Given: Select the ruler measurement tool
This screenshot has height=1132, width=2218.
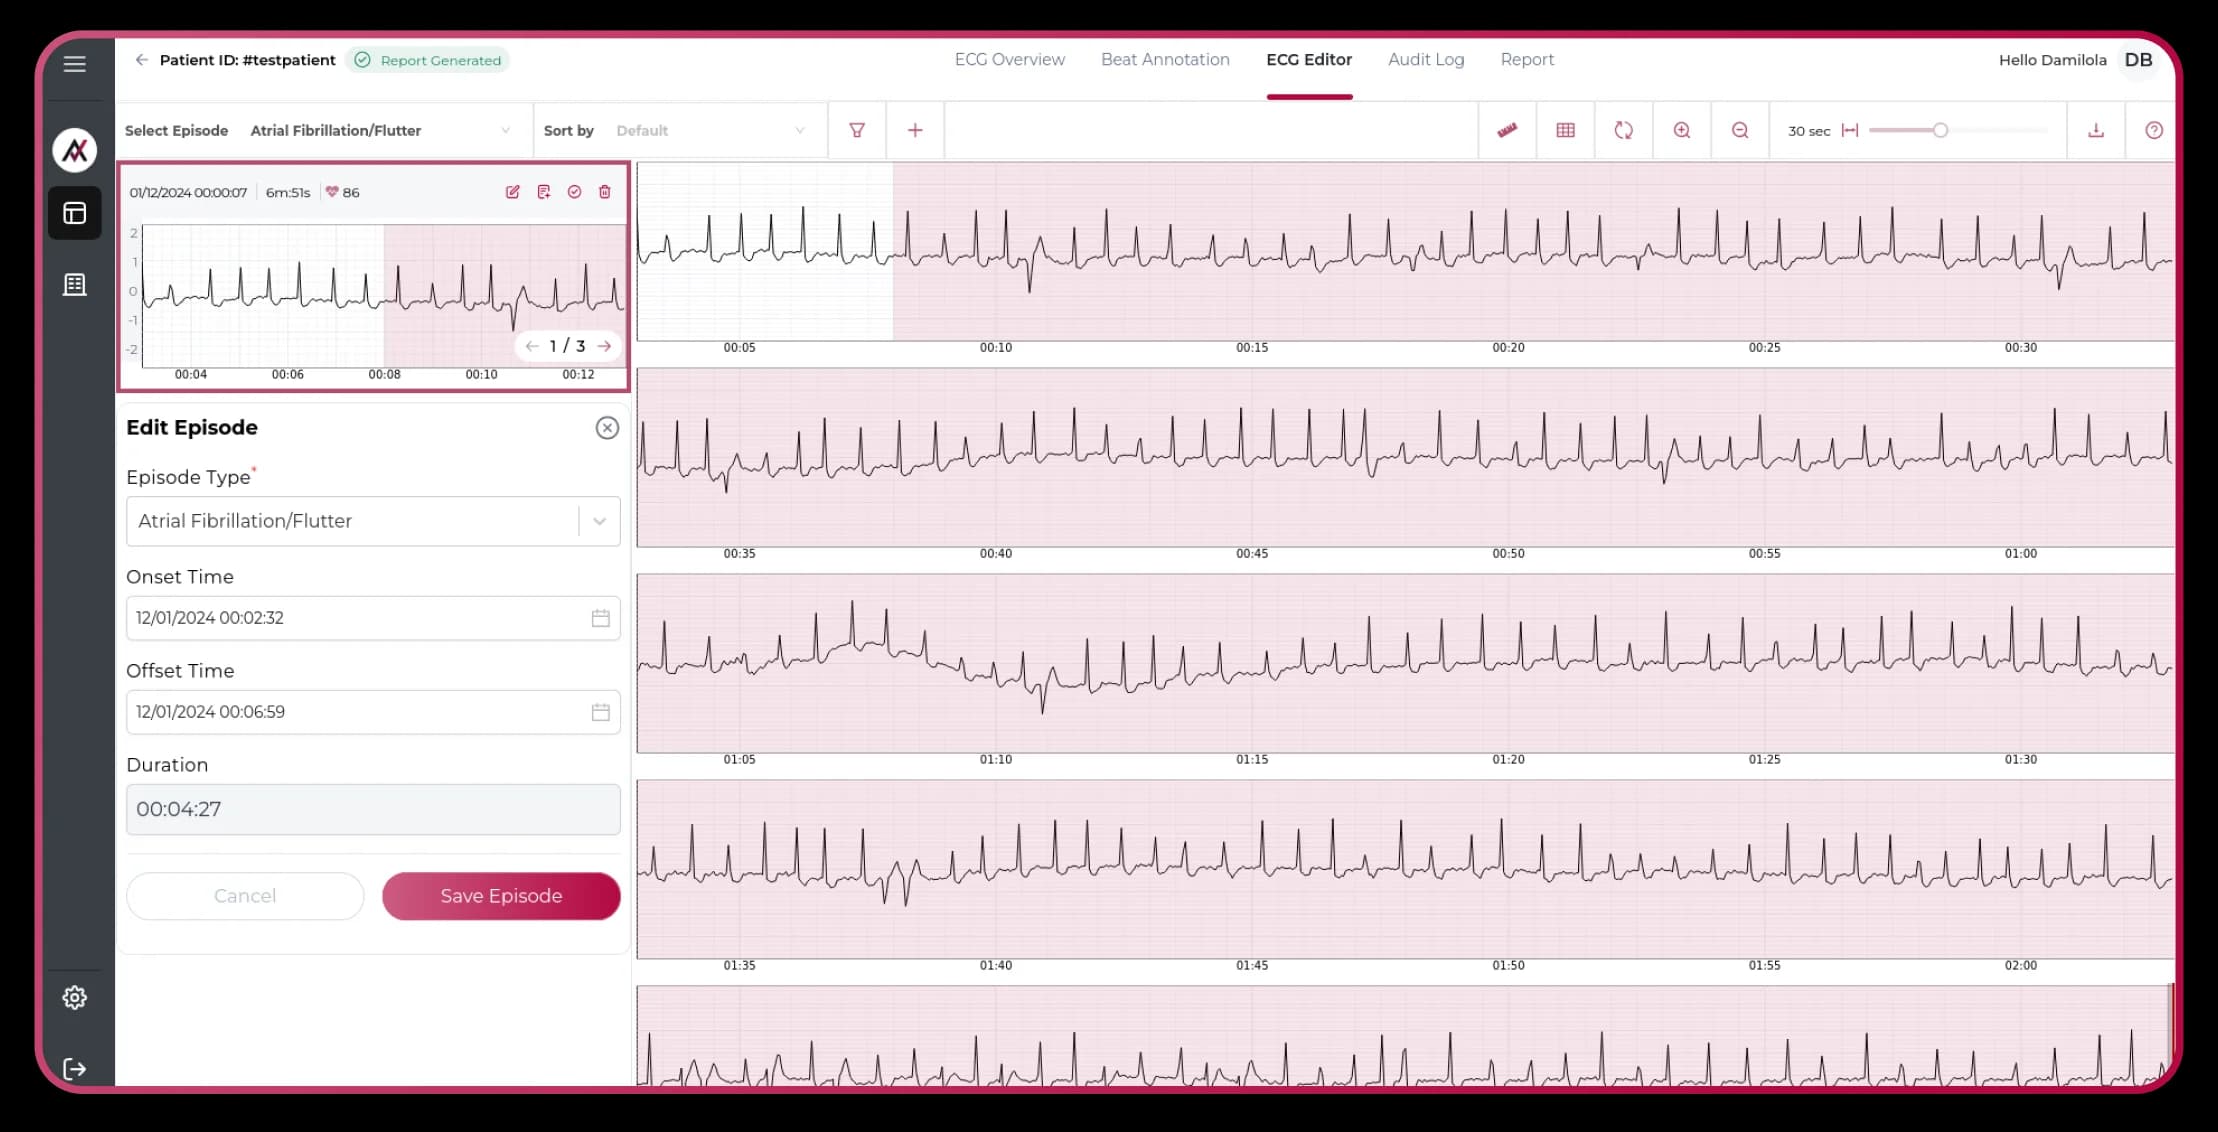Looking at the screenshot, I should [x=1507, y=130].
